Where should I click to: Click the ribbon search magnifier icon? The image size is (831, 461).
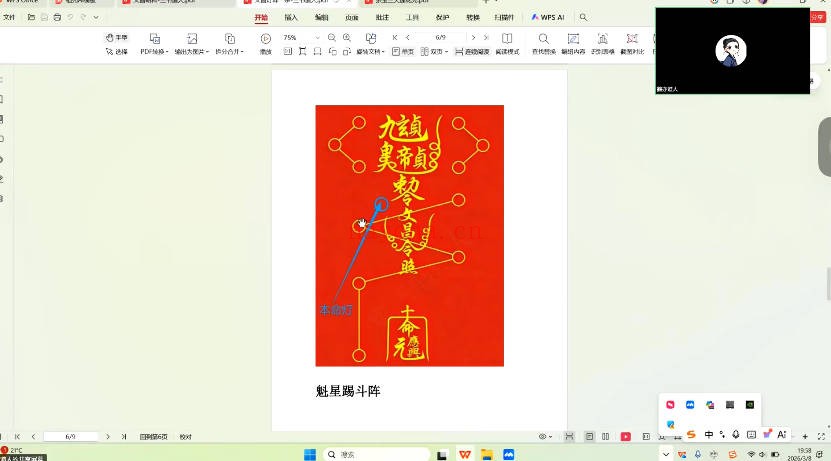click(583, 17)
